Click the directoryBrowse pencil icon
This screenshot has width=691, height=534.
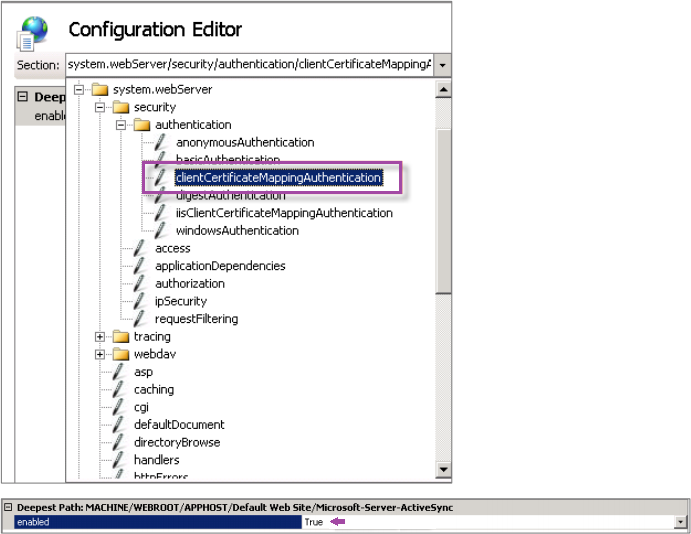(x=118, y=442)
